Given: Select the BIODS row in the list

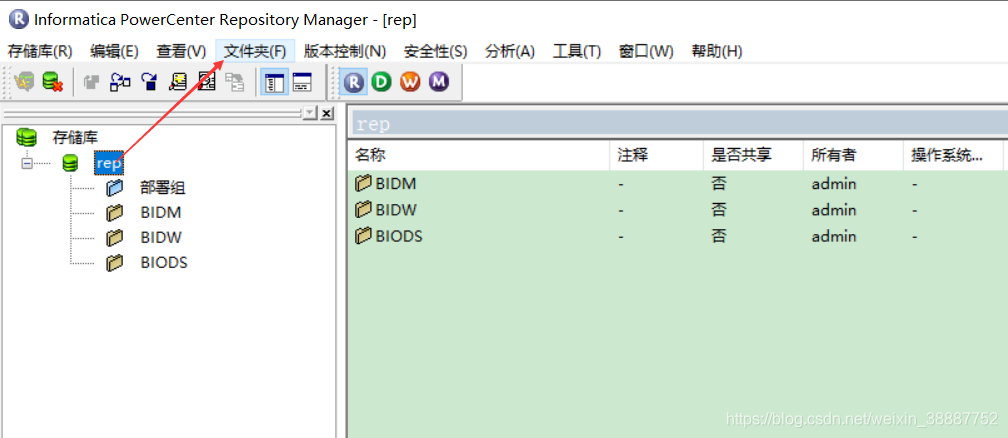Looking at the screenshot, I should click(x=678, y=236).
